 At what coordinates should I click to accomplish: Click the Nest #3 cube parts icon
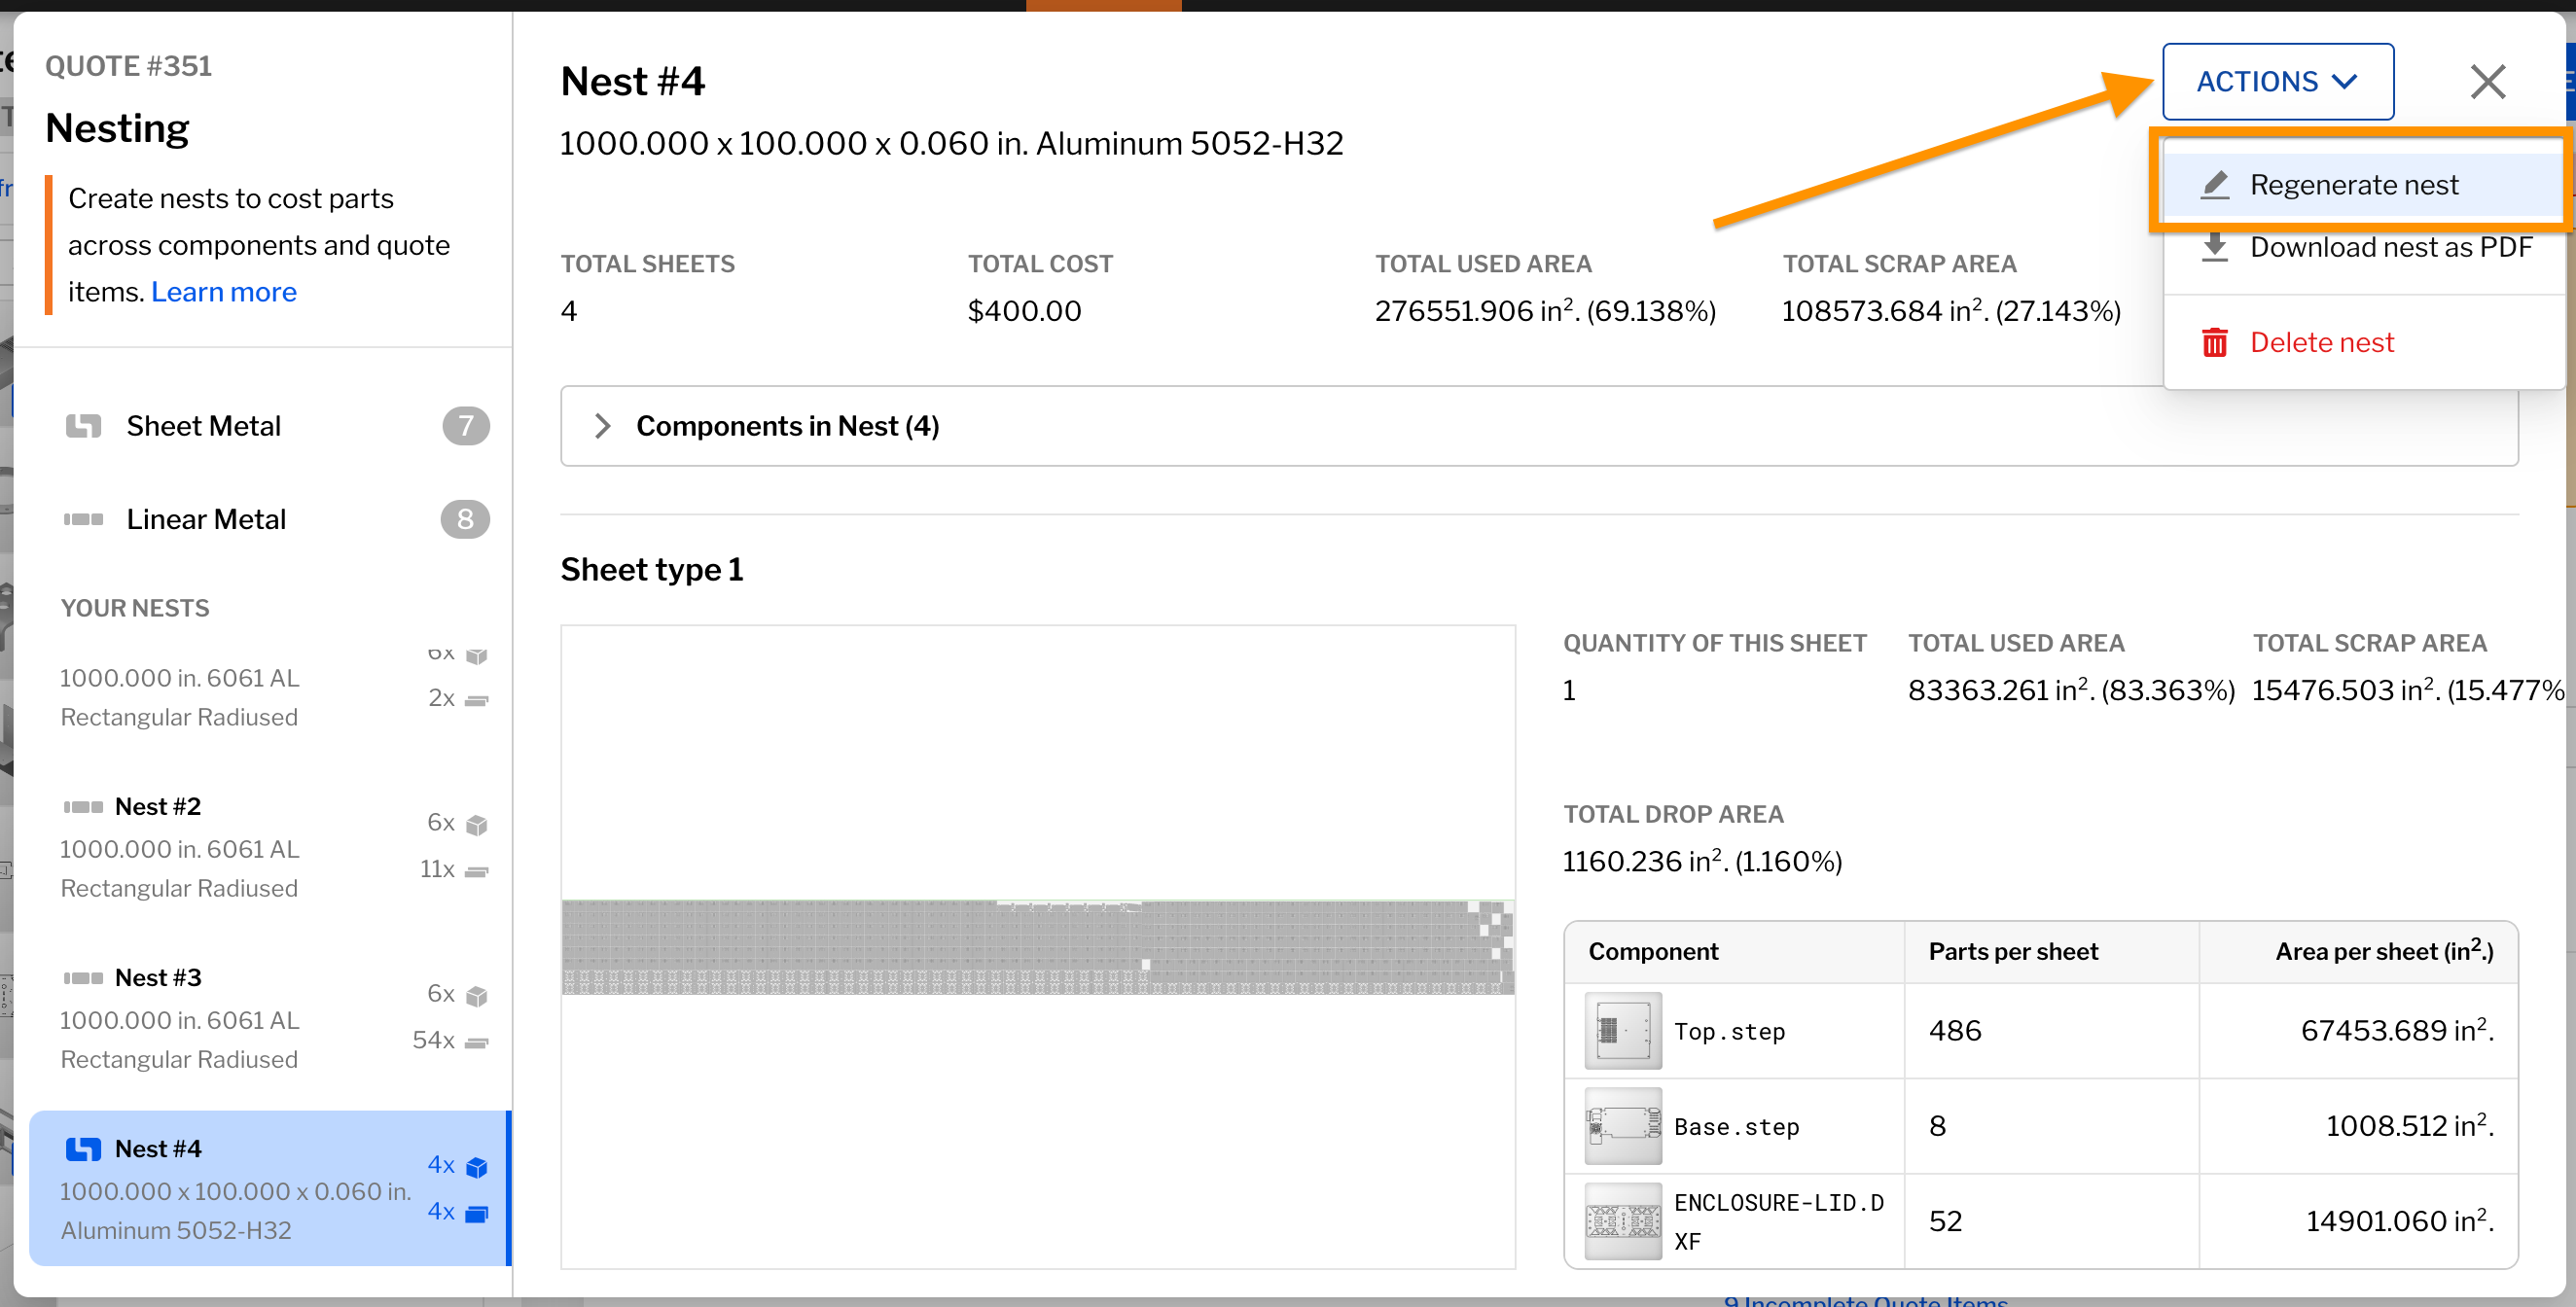click(x=477, y=995)
